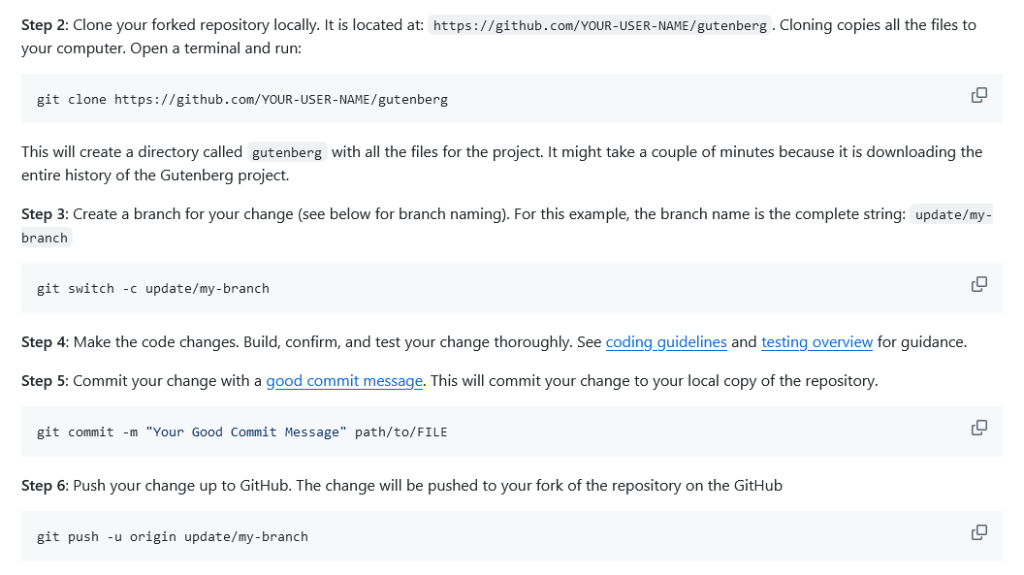The height and width of the screenshot is (575, 1024).
Task: Open the coding guidelines link
Action: click(x=666, y=342)
